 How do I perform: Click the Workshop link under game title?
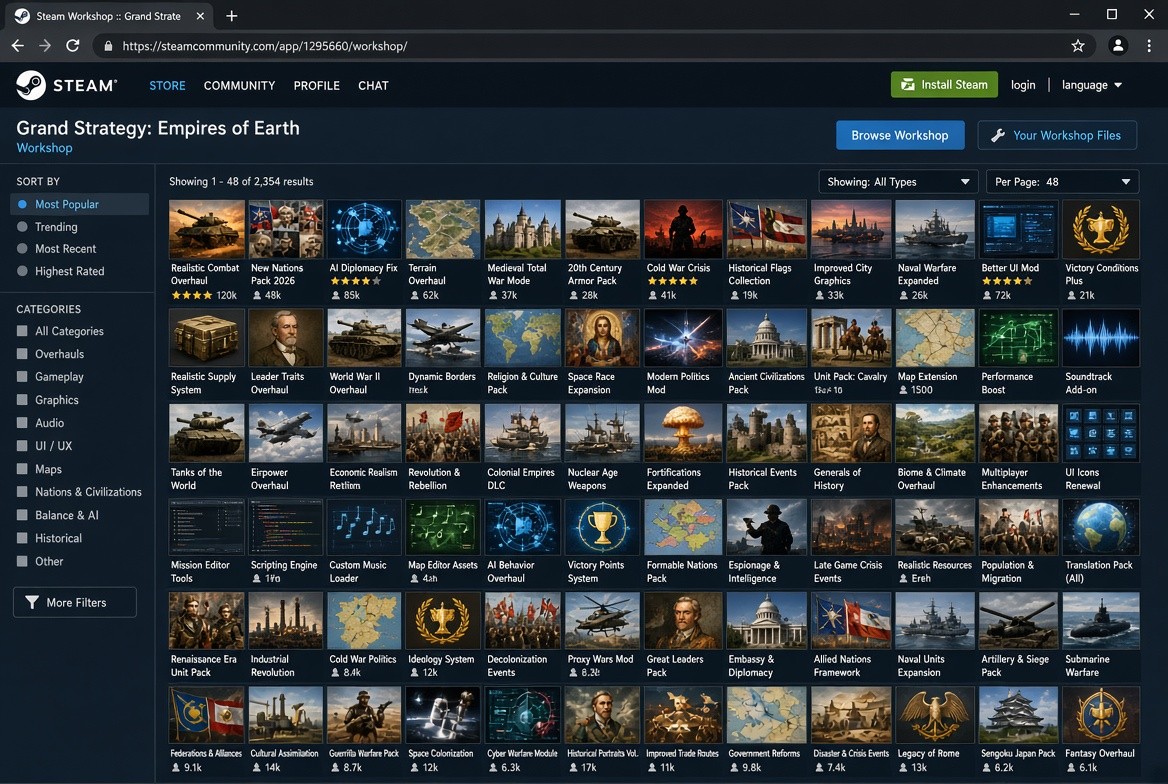(45, 148)
